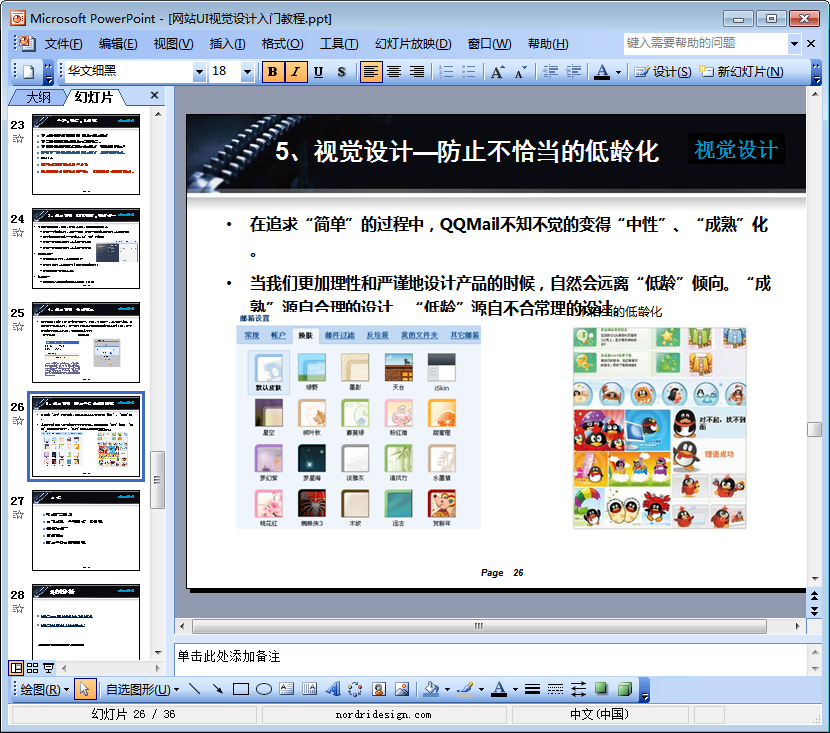Click the 新幻灯片(N) new slide button
The width and height of the screenshot is (830, 733).
point(742,71)
